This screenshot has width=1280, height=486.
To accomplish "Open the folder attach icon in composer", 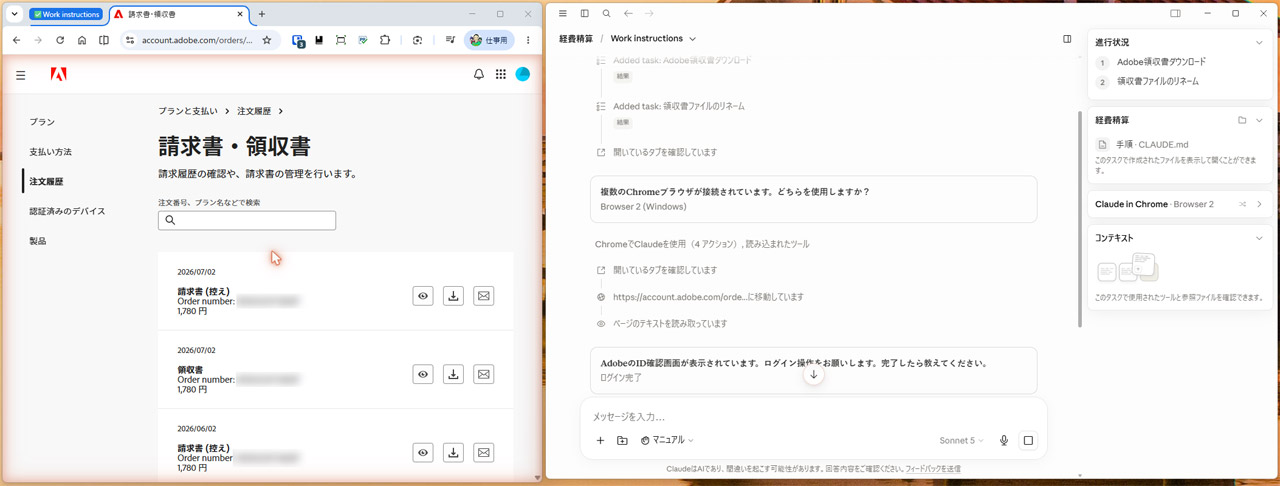I will tap(622, 440).
